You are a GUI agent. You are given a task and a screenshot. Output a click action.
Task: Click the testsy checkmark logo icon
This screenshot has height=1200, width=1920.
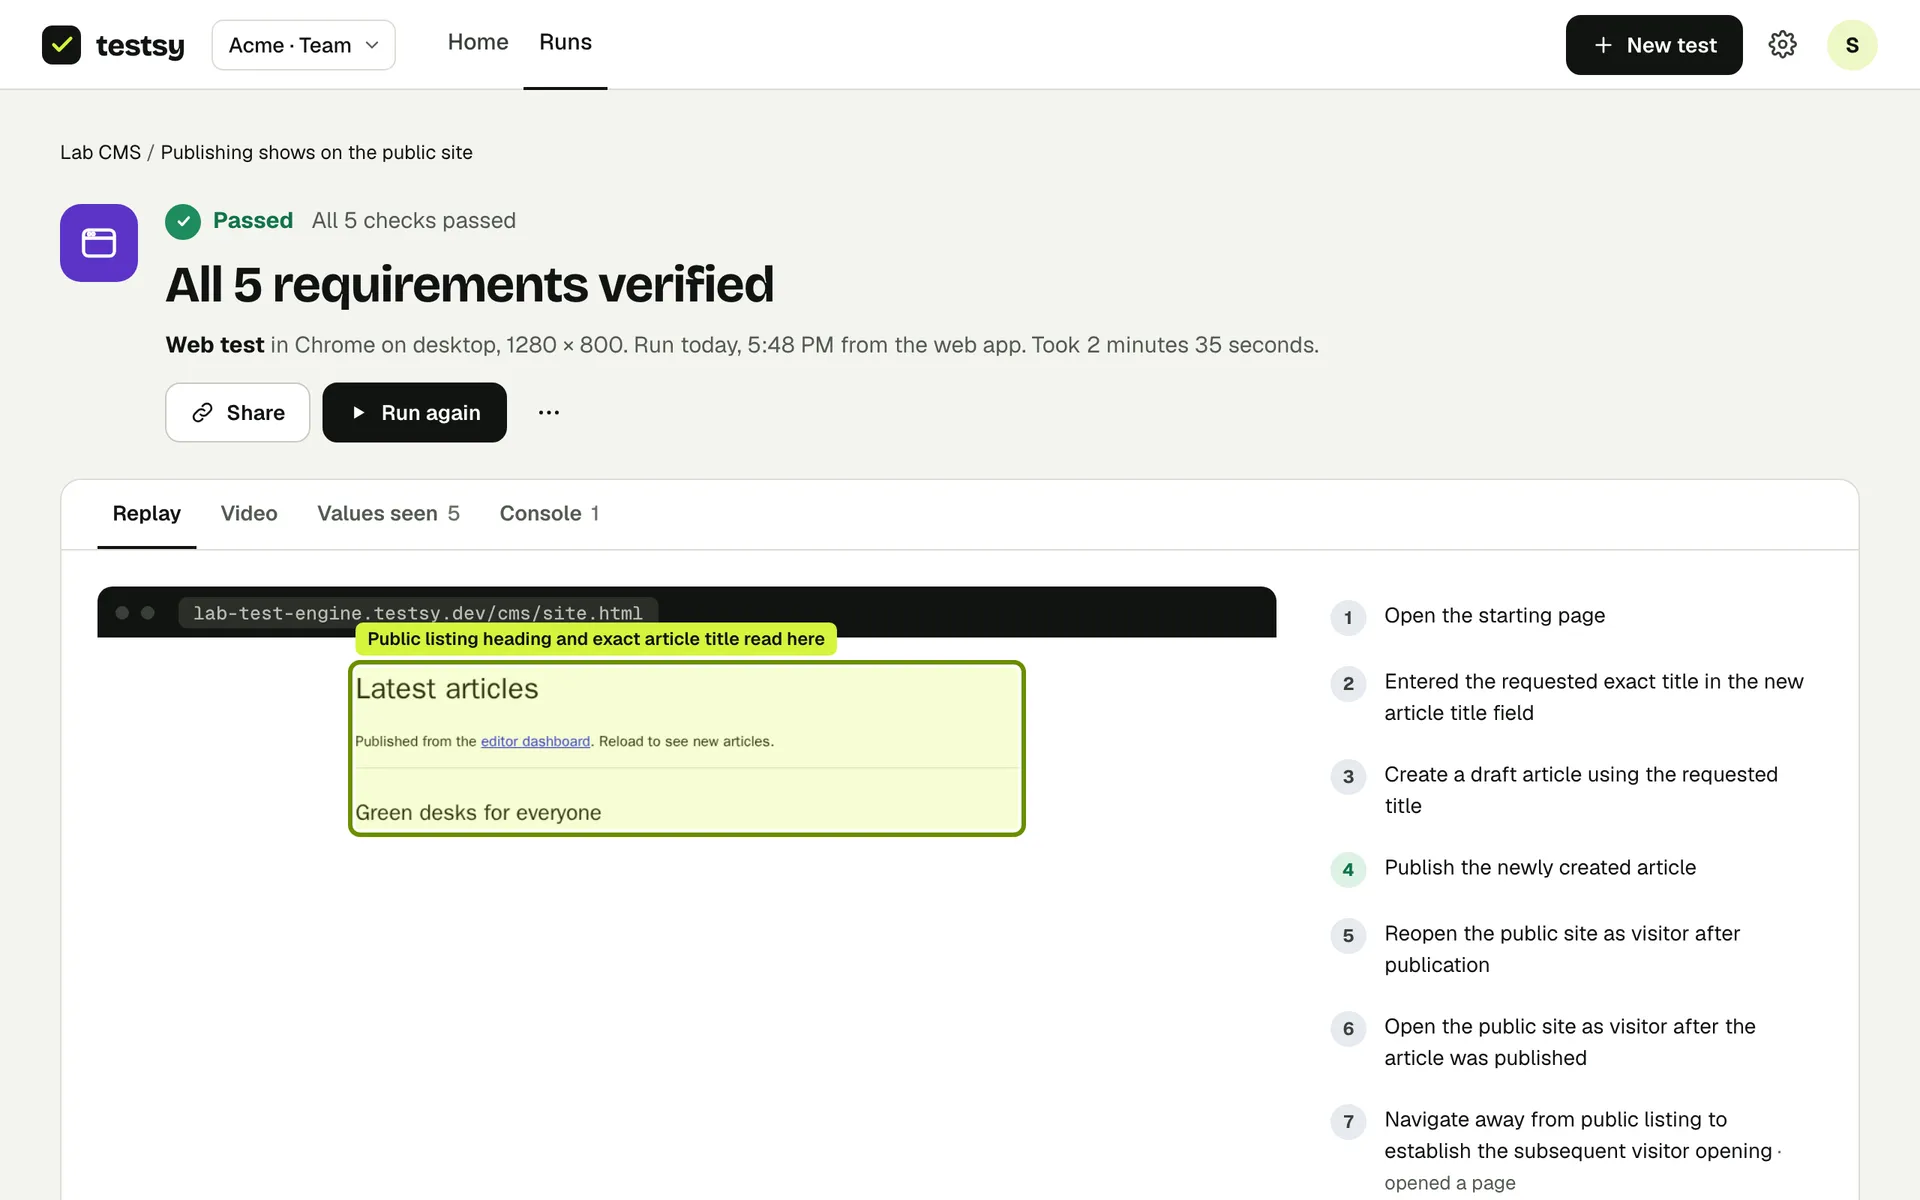[61, 45]
